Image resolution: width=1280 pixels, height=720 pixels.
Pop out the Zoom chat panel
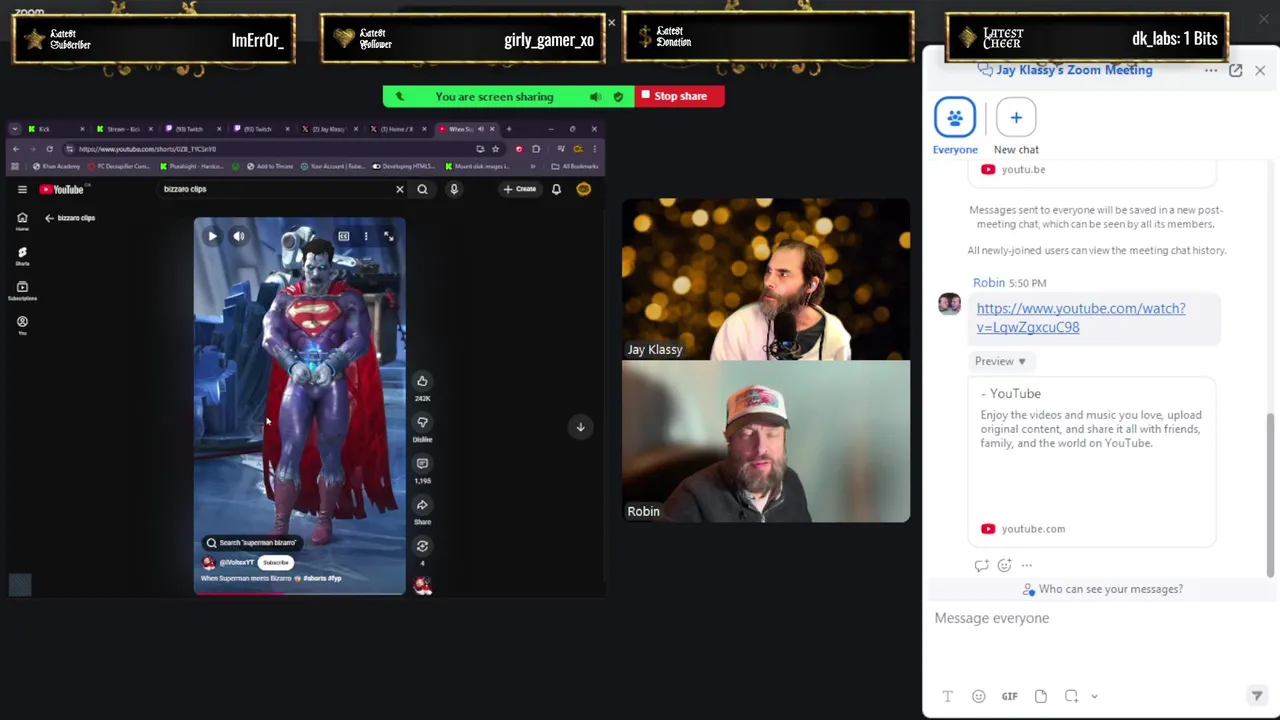click(x=1236, y=70)
